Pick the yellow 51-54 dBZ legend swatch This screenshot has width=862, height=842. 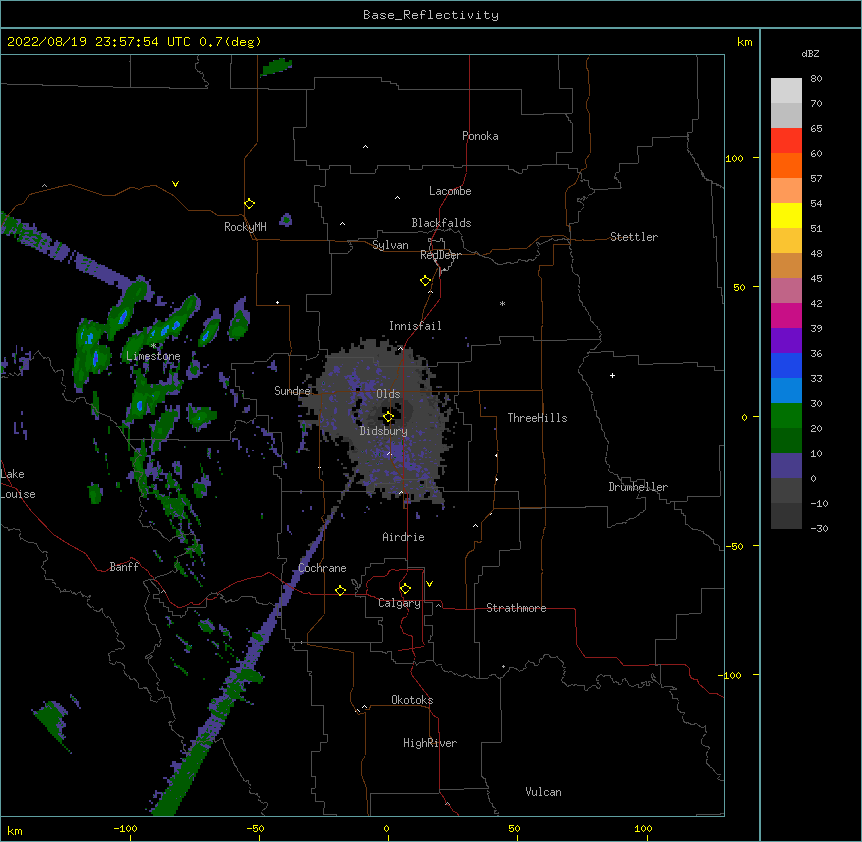tap(786, 215)
